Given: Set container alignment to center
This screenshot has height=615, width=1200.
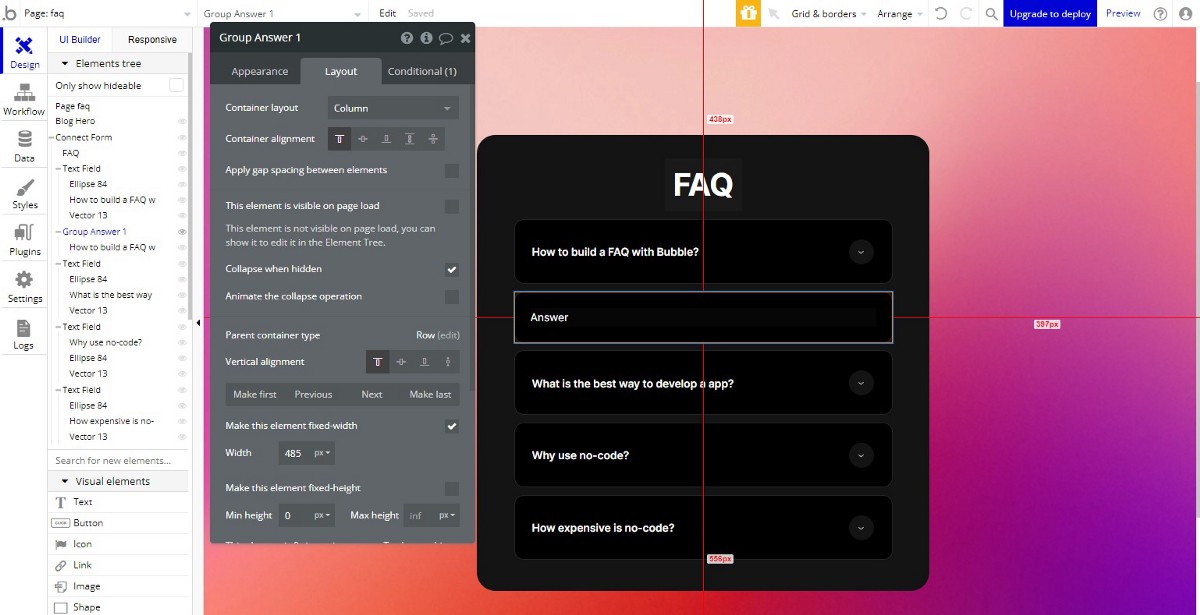Looking at the screenshot, I should point(362,139).
